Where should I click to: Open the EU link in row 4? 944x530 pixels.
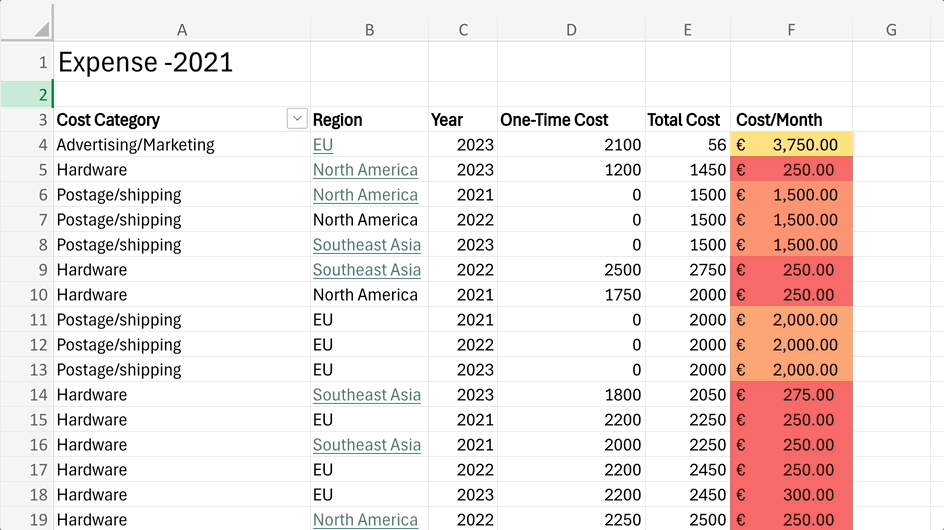[x=323, y=145]
